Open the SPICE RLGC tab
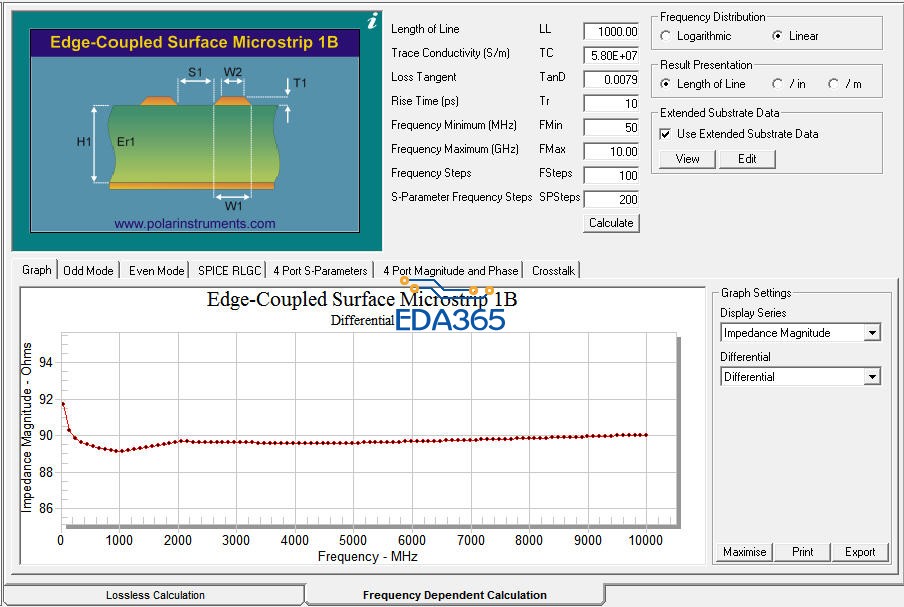This screenshot has height=607, width=904. coord(229,270)
